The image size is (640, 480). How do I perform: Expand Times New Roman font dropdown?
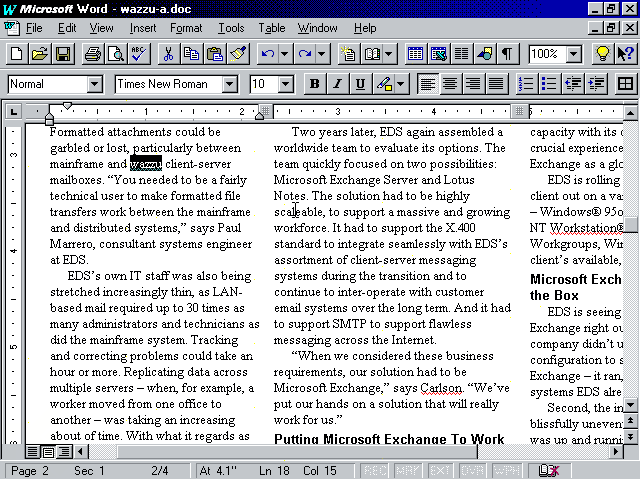click(x=230, y=84)
